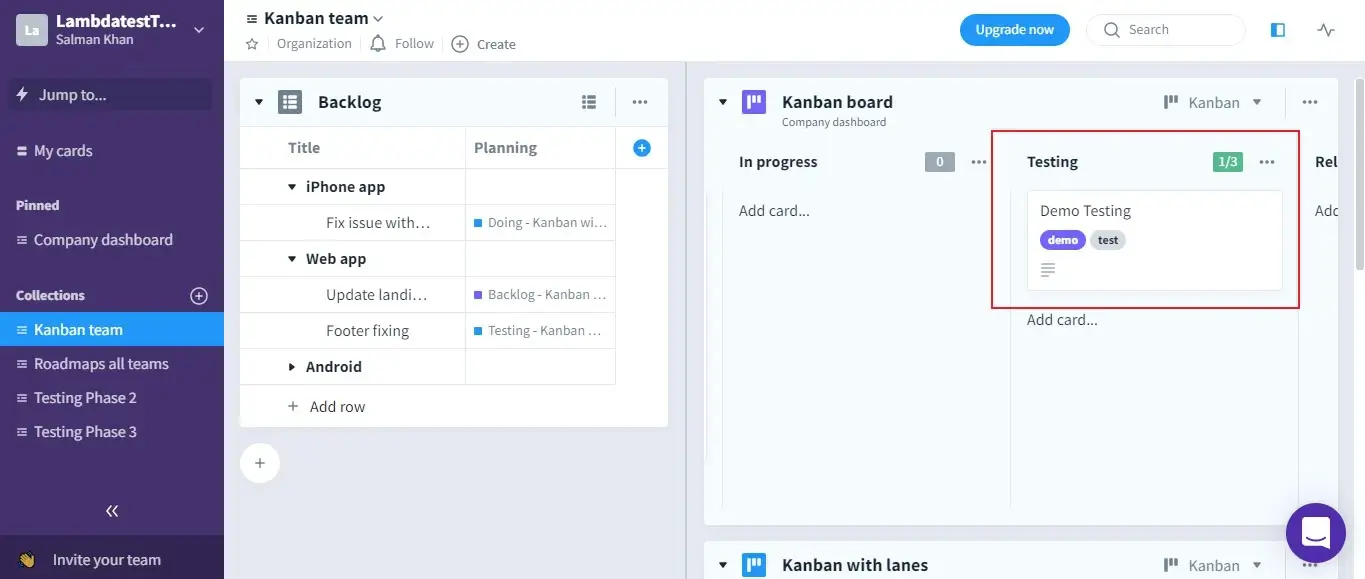Open the Intercom chat bubble
The width and height of the screenshot is (1365, 579).
(x=1315, y=532)
